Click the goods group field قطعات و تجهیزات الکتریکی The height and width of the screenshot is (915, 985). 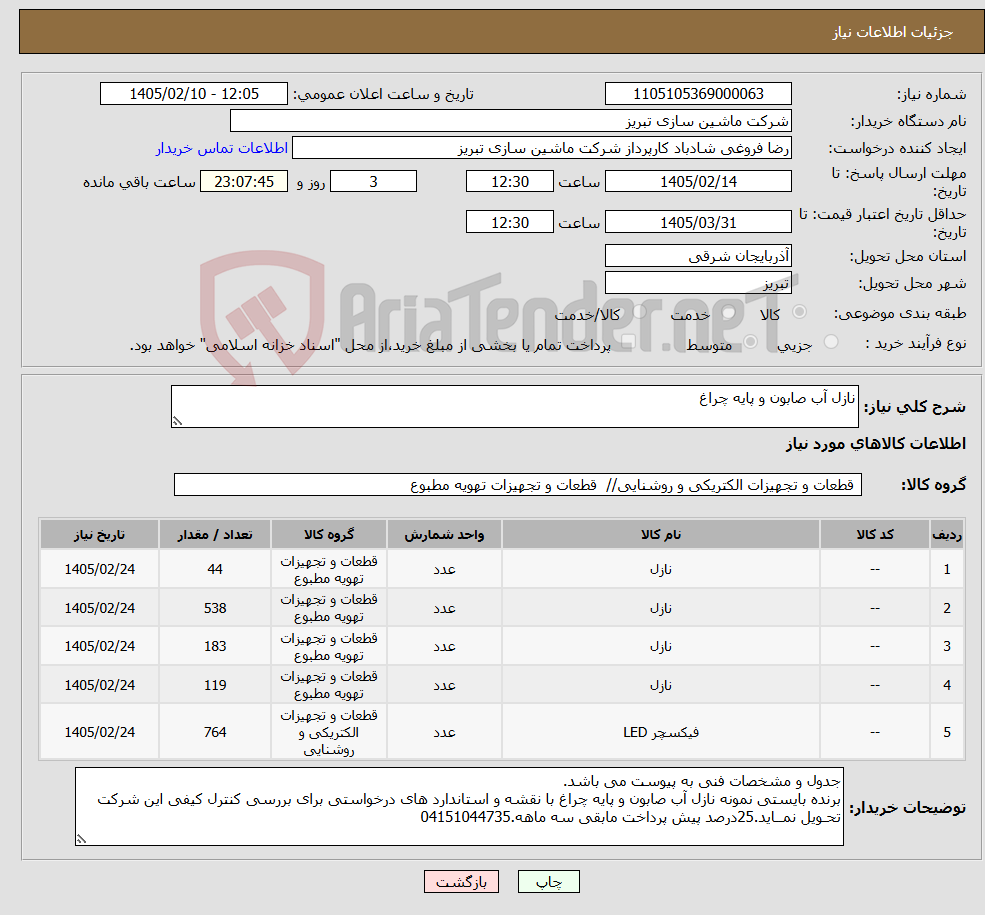(518, 485)
